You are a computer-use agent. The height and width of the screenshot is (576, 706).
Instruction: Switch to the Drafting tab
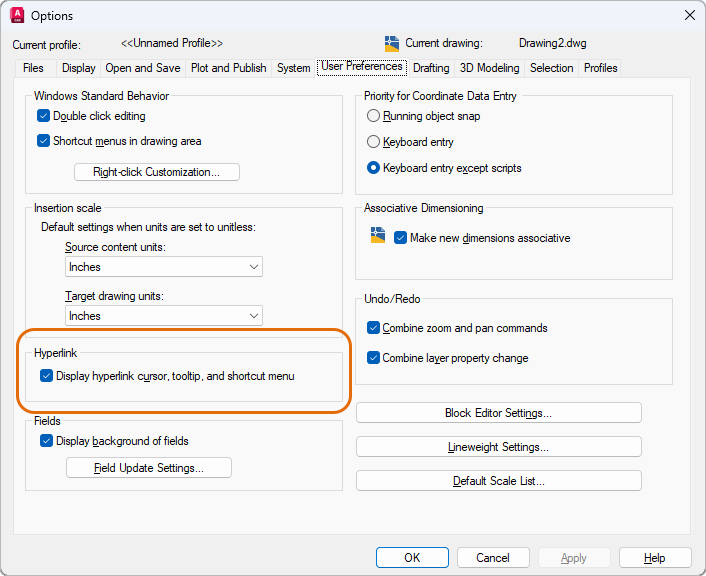click(431, 68)
